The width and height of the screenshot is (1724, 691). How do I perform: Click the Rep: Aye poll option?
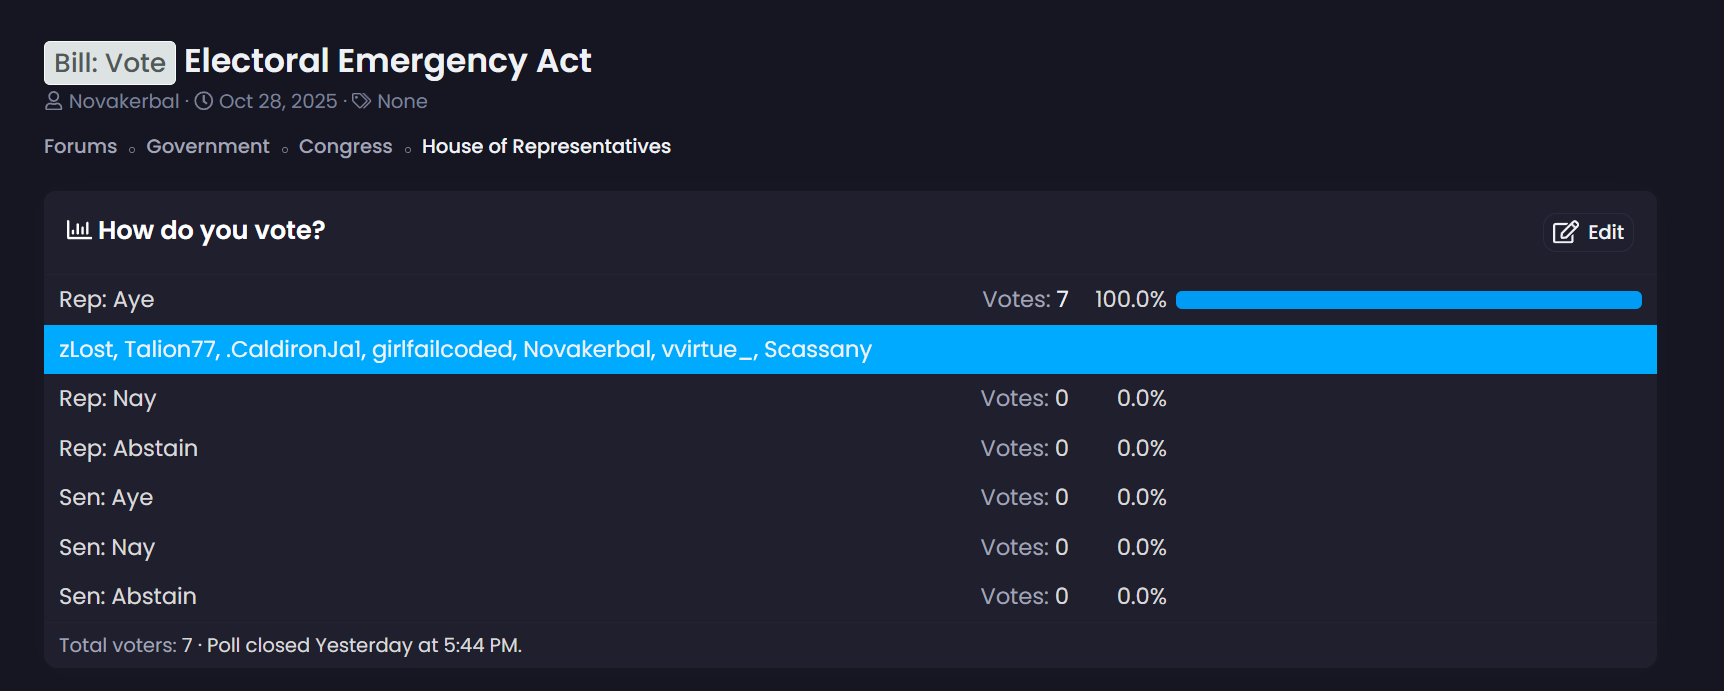(x=106, y=300)
